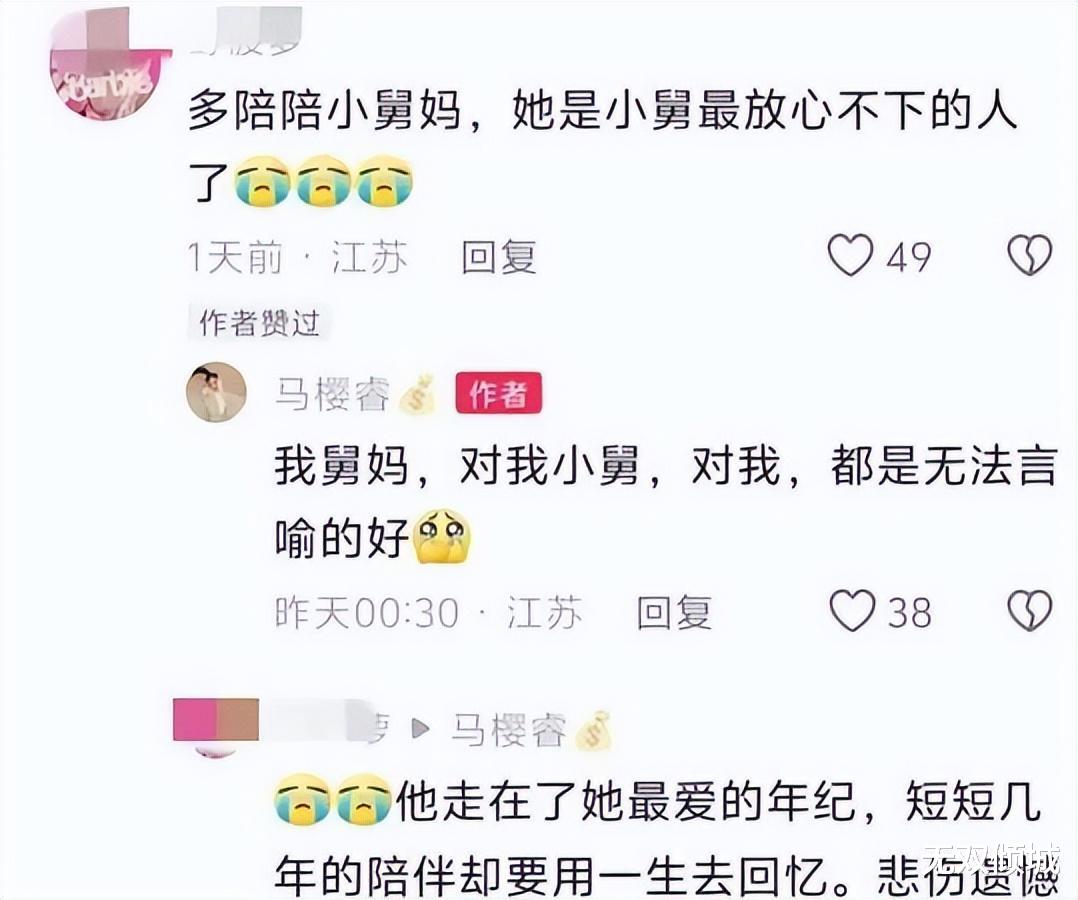Viewport: 1078px width, 900px height.
Task: Click 回复 under the top comment
Action: (x=498, y=257)
